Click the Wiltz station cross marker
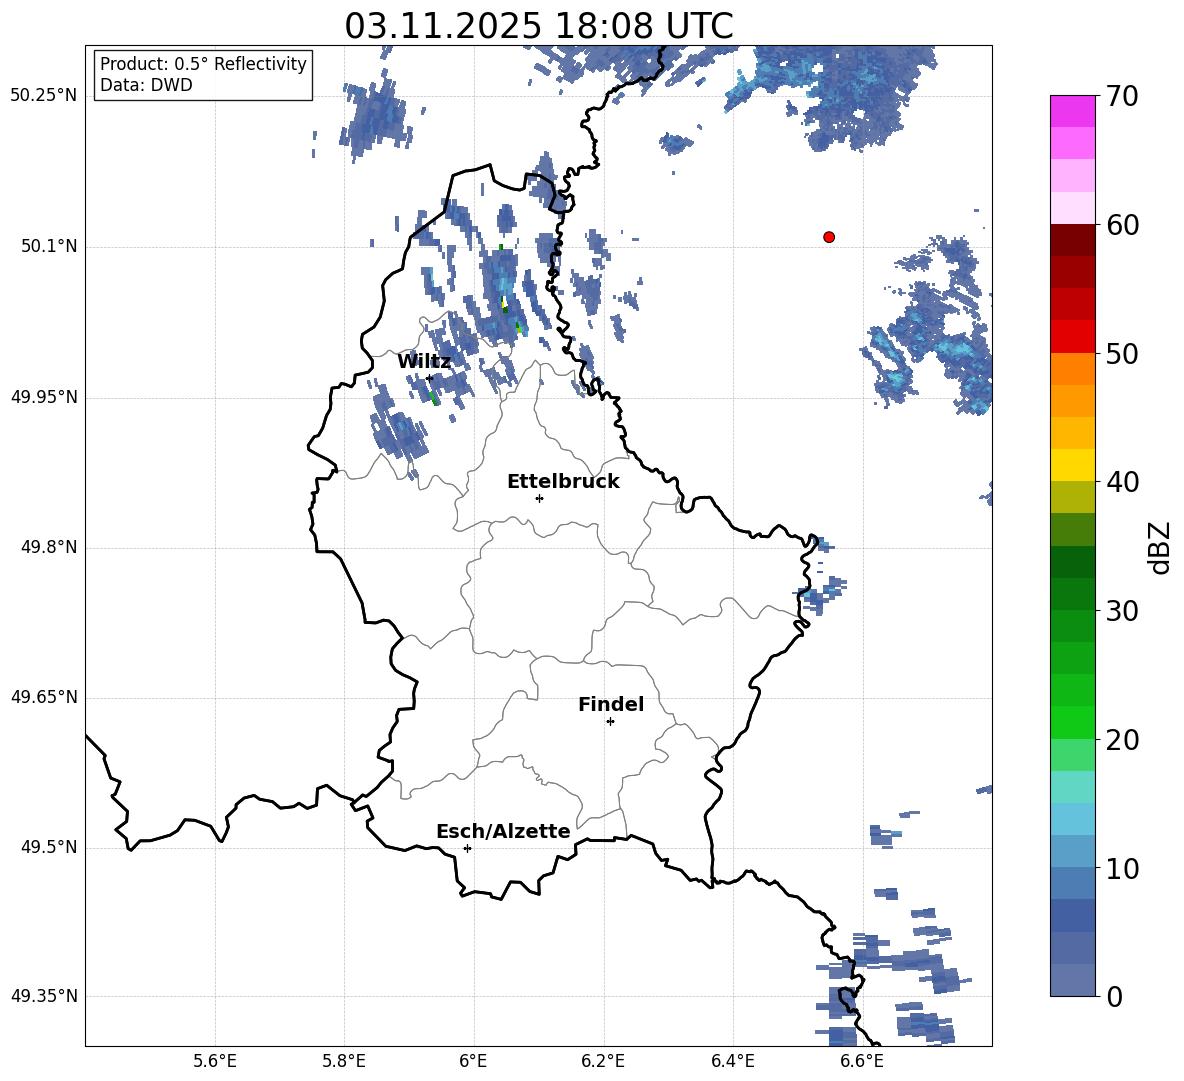The width and height of the screenshot is (1184, 1081). [x=430, y=378]
